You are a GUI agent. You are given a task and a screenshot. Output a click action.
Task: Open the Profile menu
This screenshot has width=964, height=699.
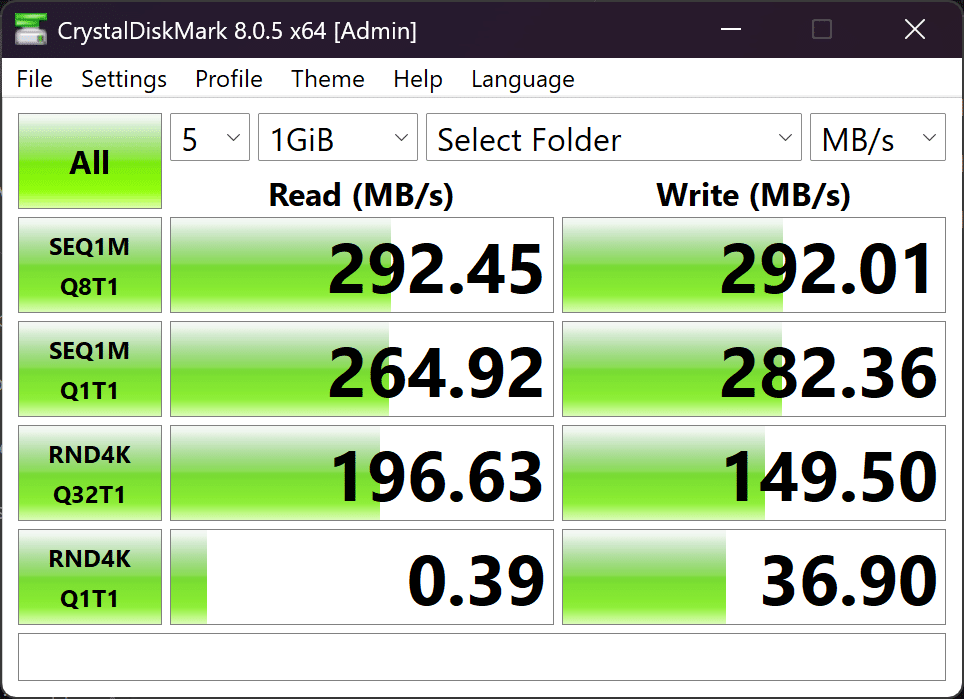229,79
